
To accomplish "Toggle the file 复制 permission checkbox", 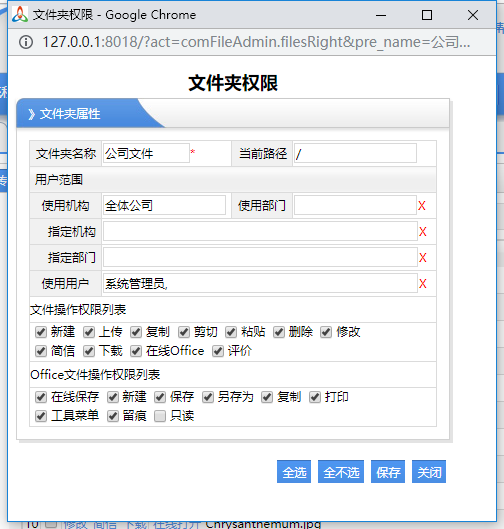I will pyautogui.click(x=136, y=332).
